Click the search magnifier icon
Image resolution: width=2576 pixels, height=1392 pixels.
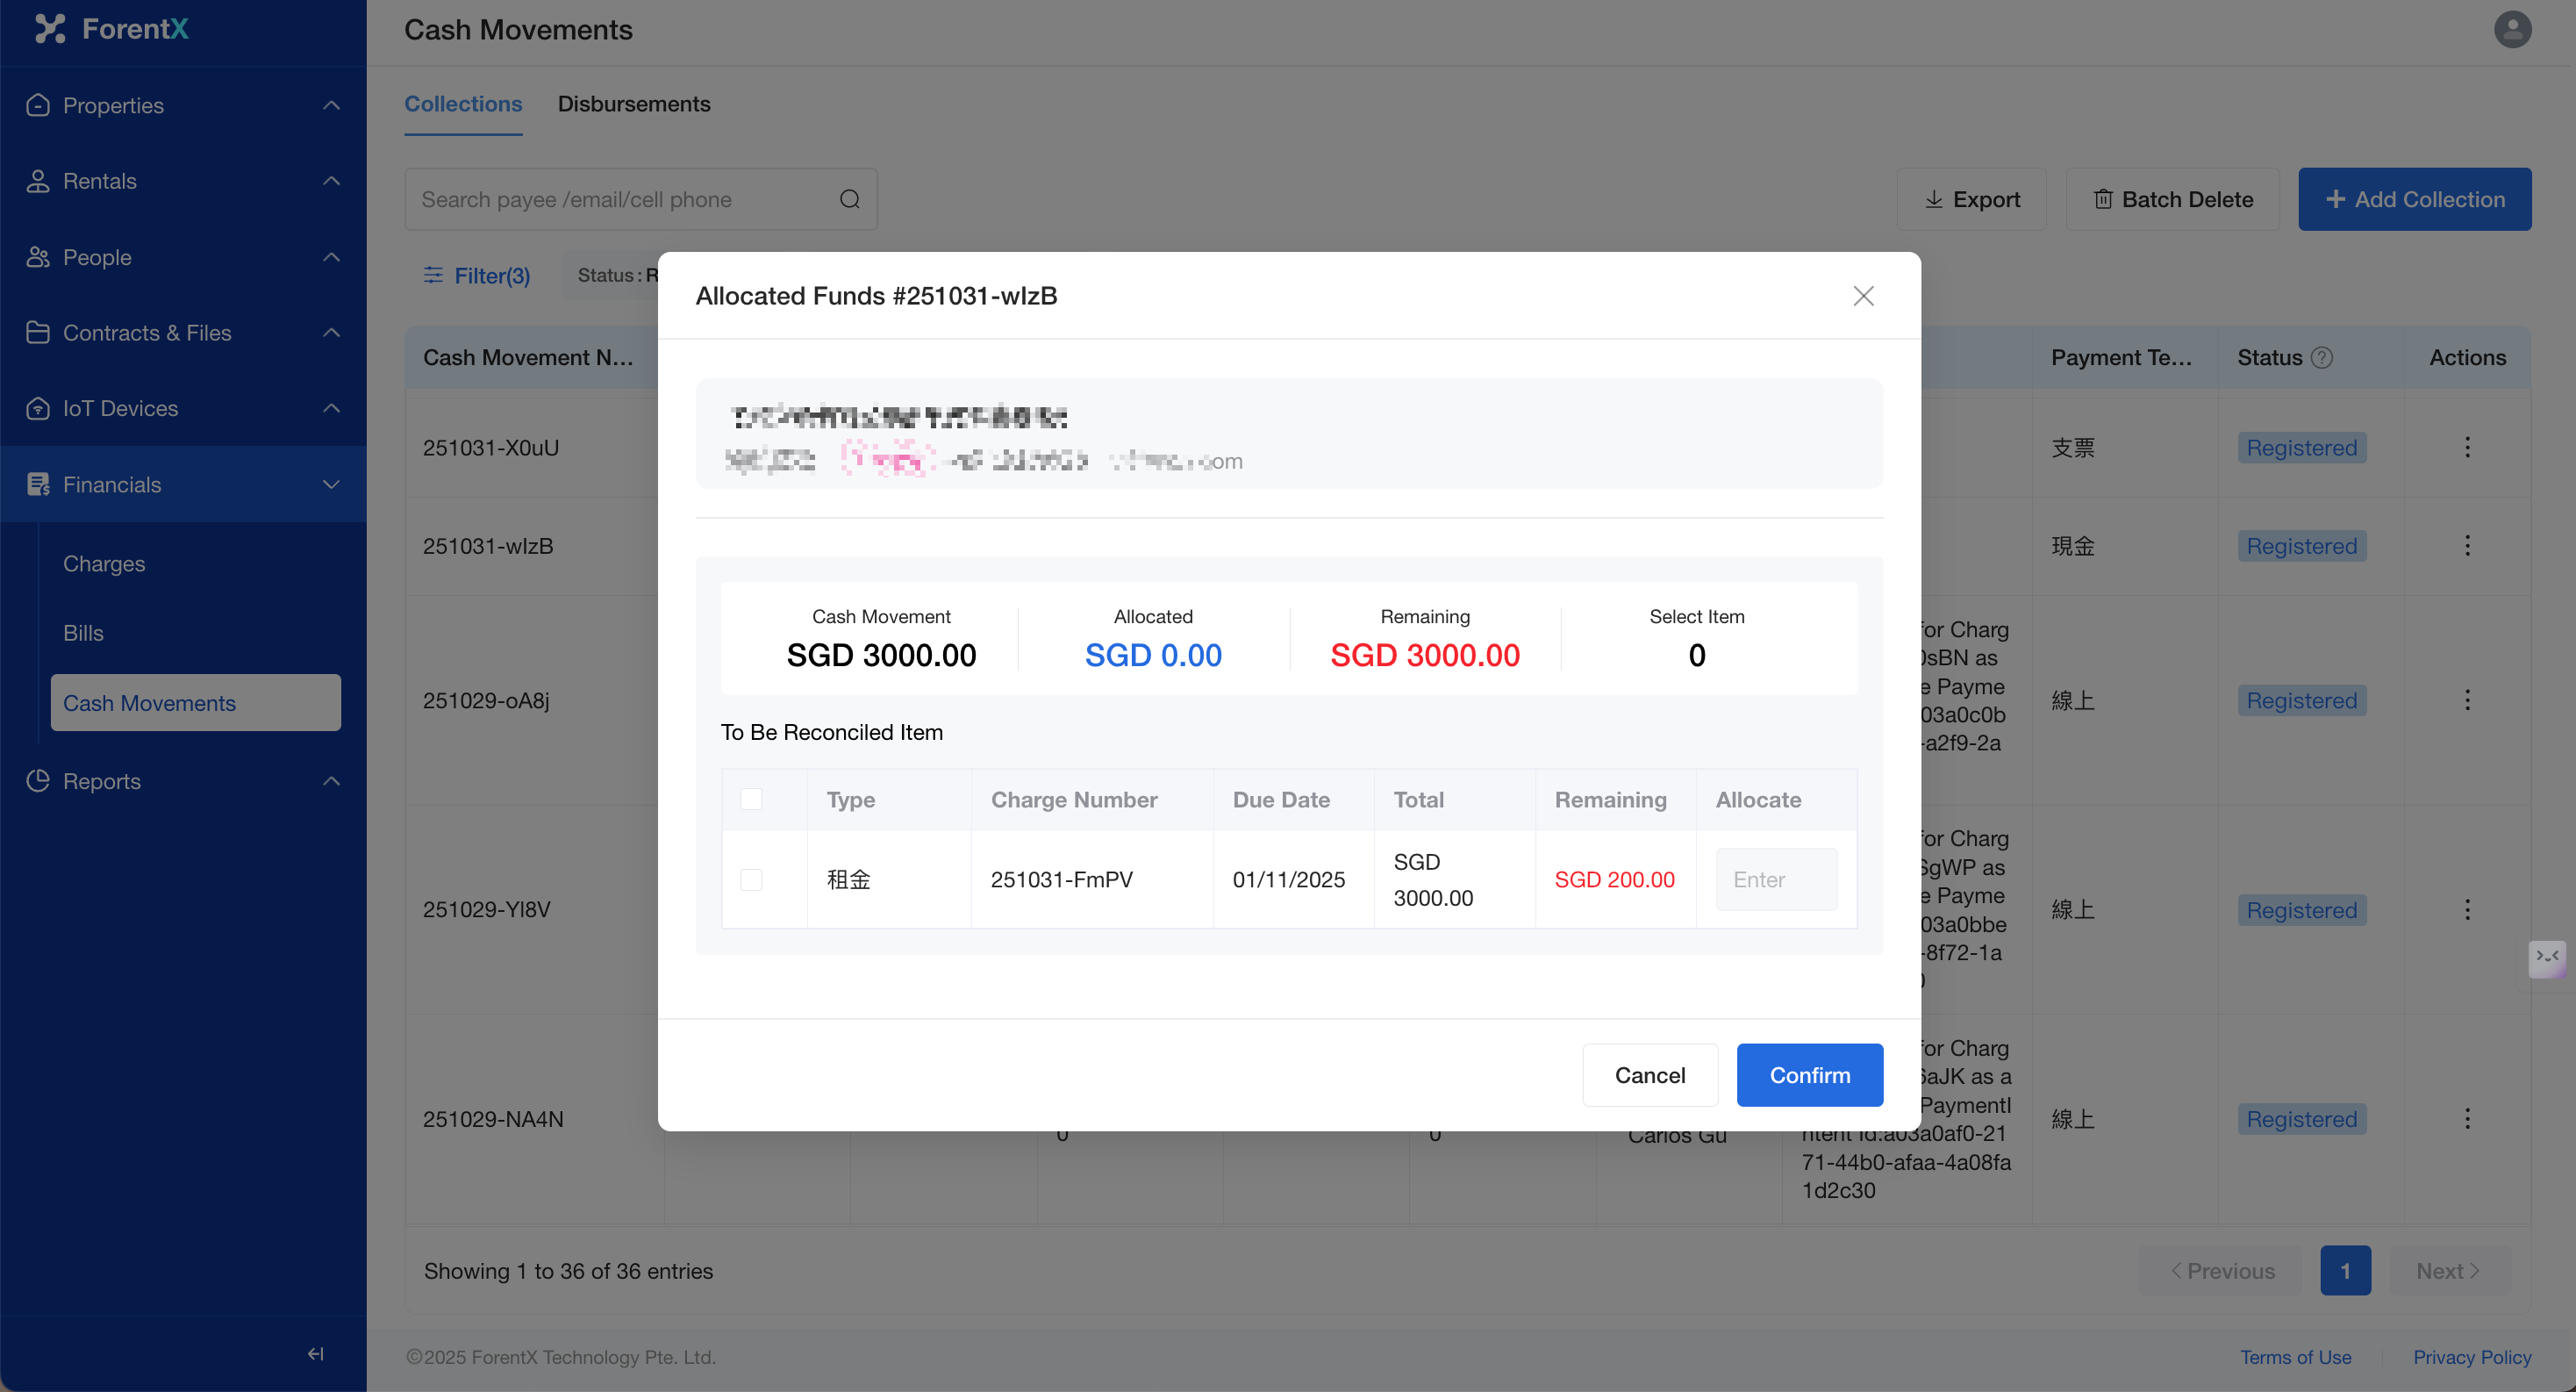coord(850,199)
